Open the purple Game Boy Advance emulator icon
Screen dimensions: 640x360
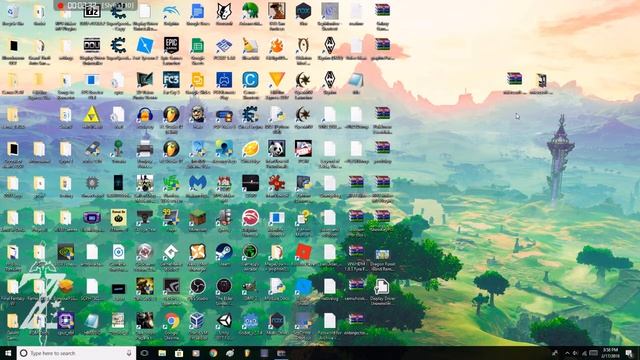(92, 218)
